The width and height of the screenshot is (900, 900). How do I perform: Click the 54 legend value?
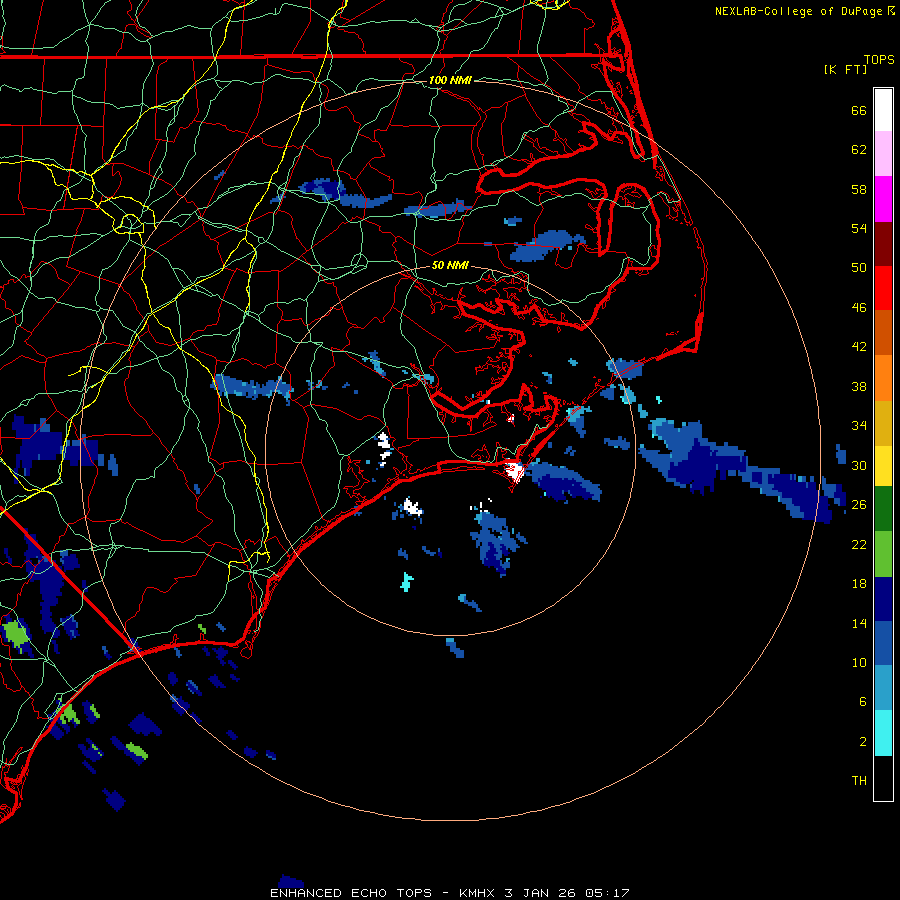tap(859, 228)
